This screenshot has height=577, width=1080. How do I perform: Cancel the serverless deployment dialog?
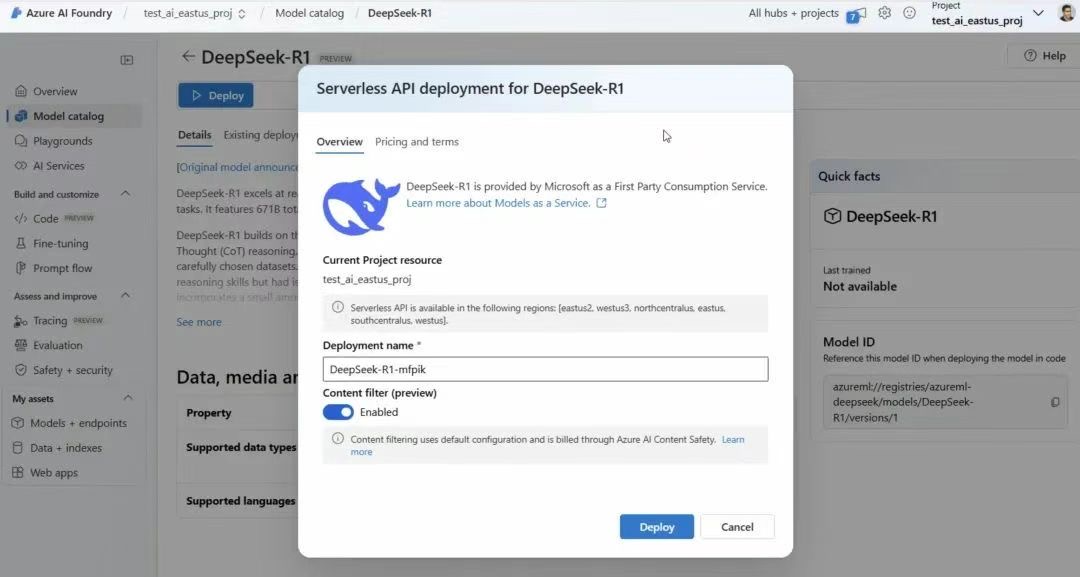click(737, 527)
